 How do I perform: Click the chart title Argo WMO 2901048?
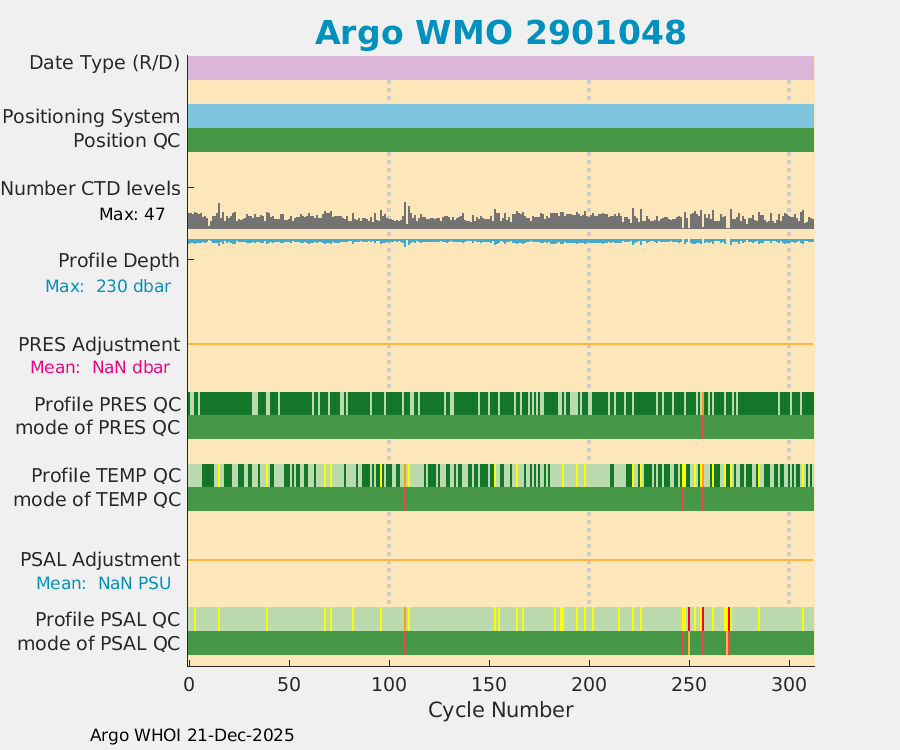coord(500,32)
